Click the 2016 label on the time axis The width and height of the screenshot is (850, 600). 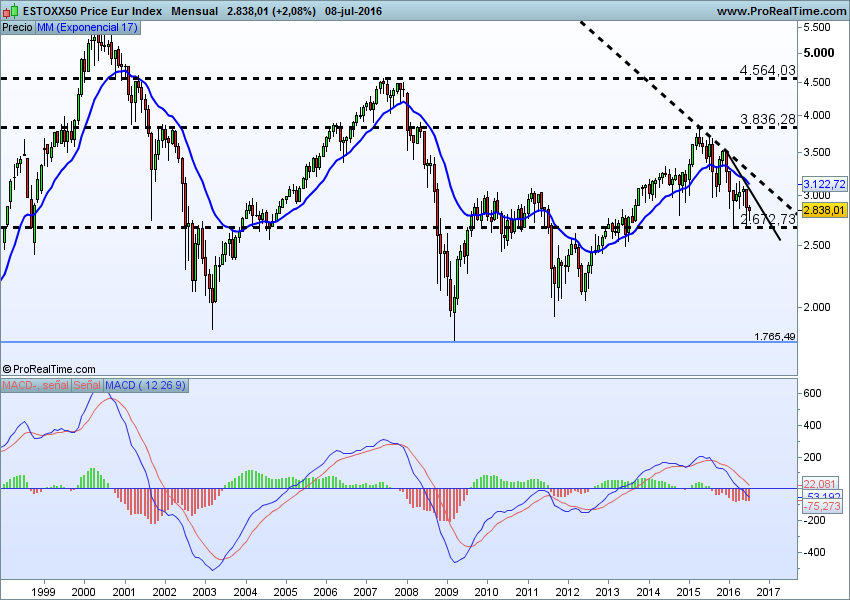tap(727, 592)
